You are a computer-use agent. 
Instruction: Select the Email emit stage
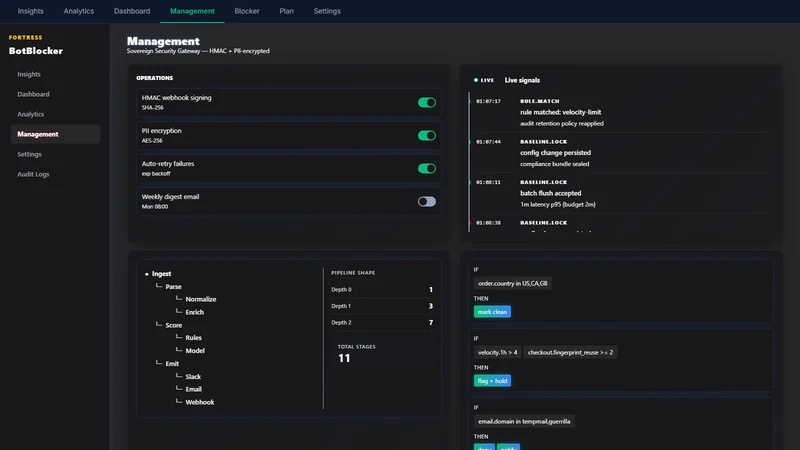point(193,389)
